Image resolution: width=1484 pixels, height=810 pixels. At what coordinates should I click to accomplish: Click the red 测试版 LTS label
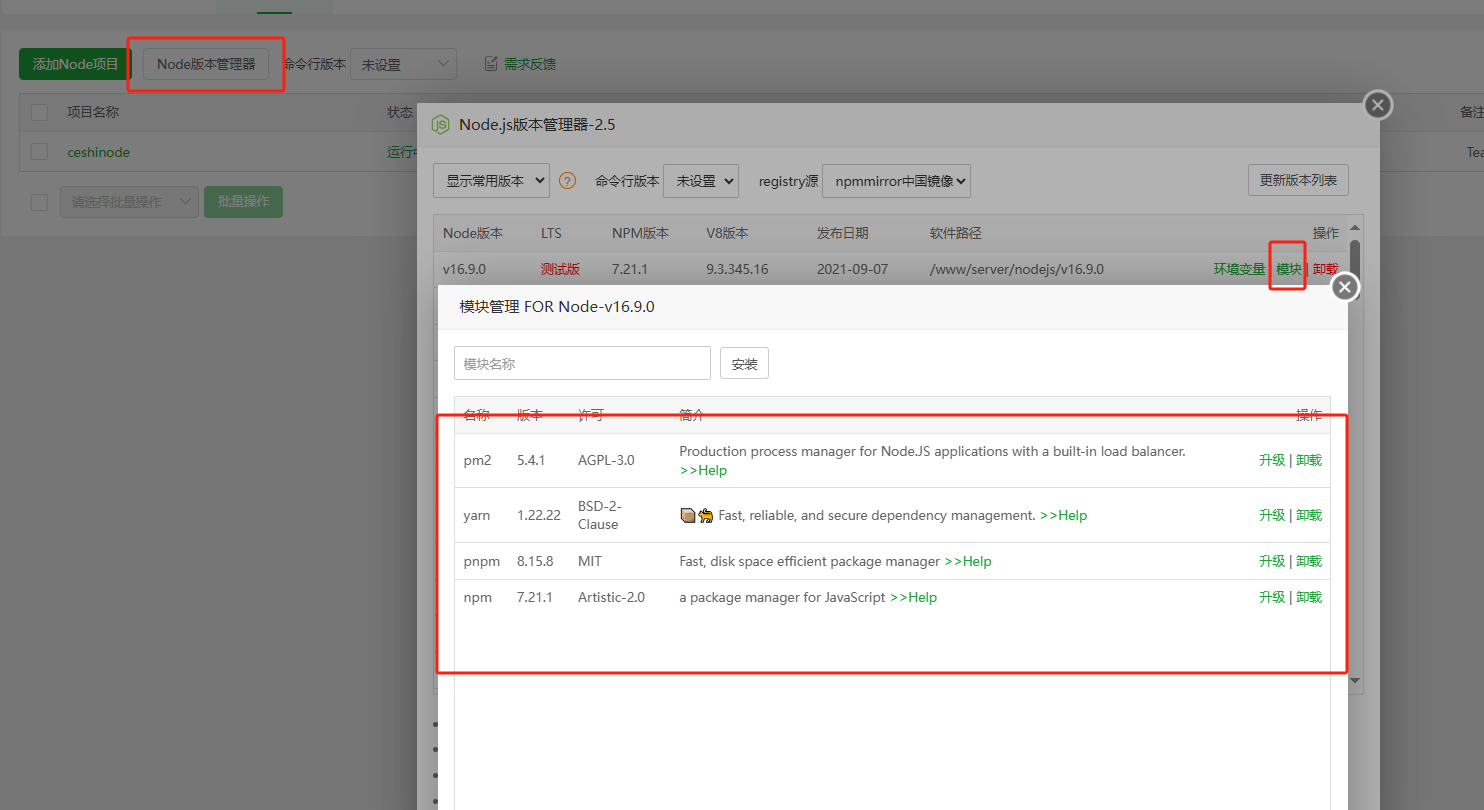pos(560,269)
